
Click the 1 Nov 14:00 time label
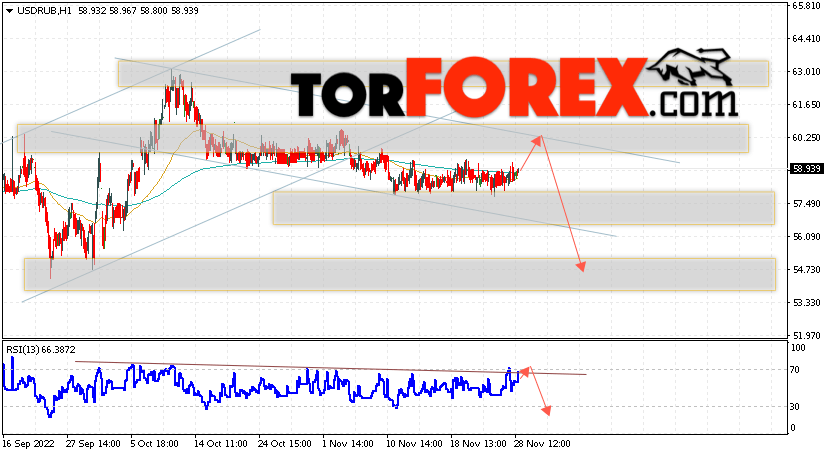(x=349, y=443)
